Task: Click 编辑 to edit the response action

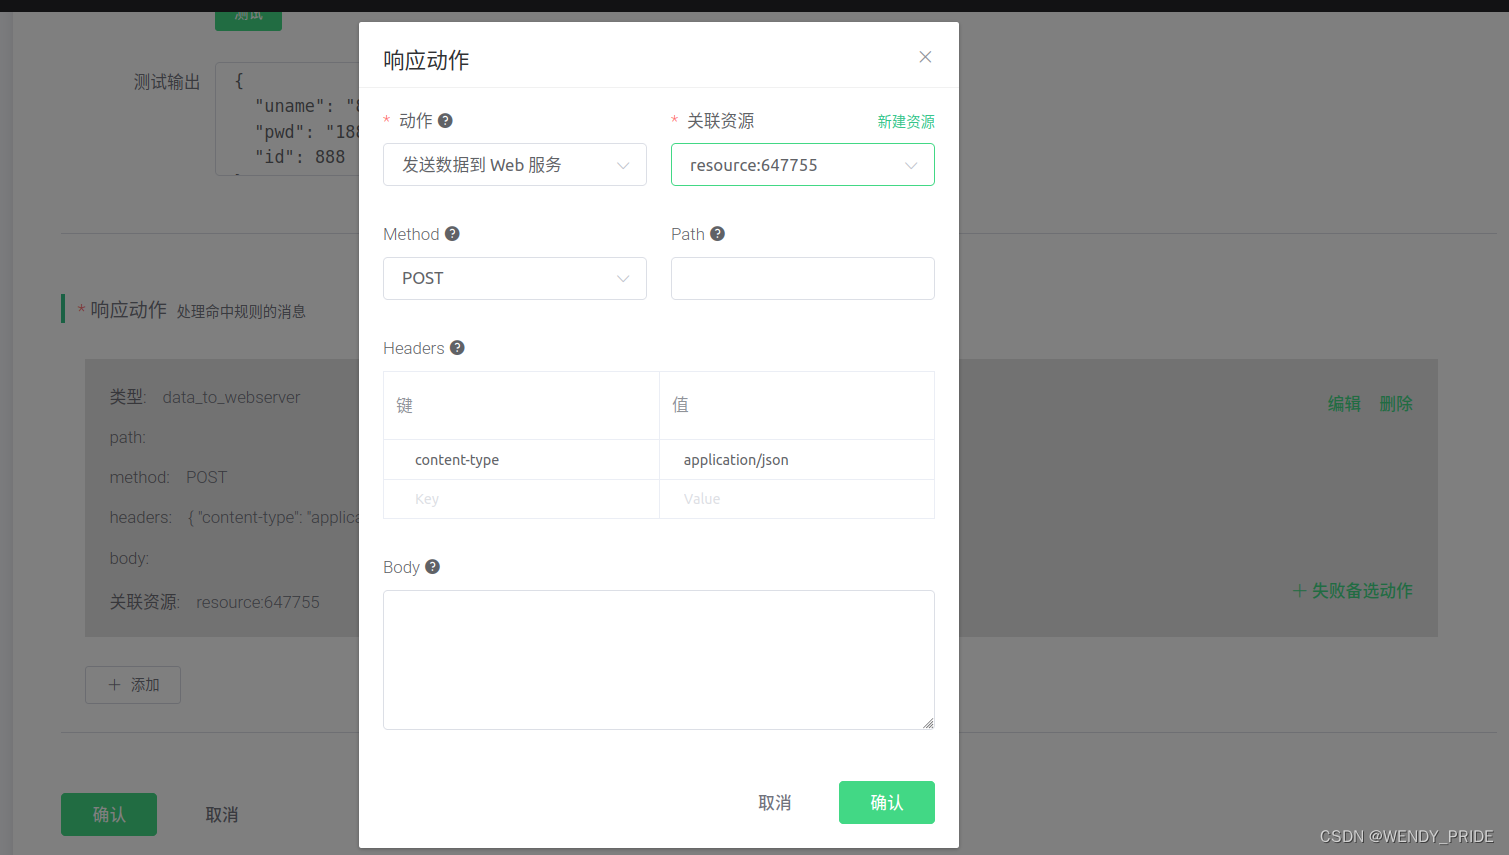Action: tap(1343, 403)
